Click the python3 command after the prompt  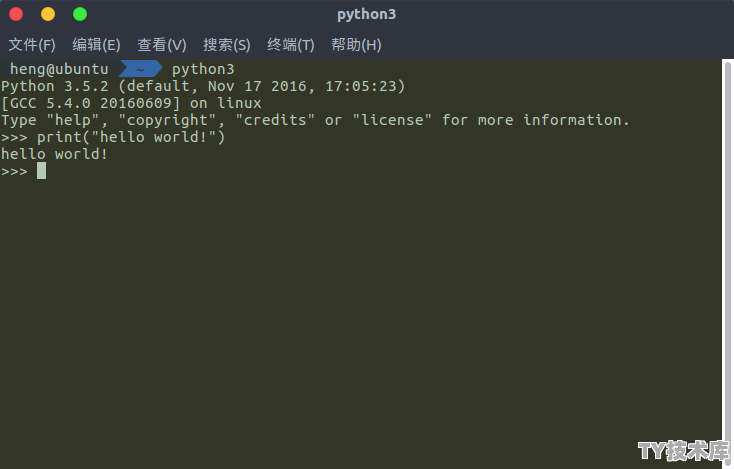[203, 69]
